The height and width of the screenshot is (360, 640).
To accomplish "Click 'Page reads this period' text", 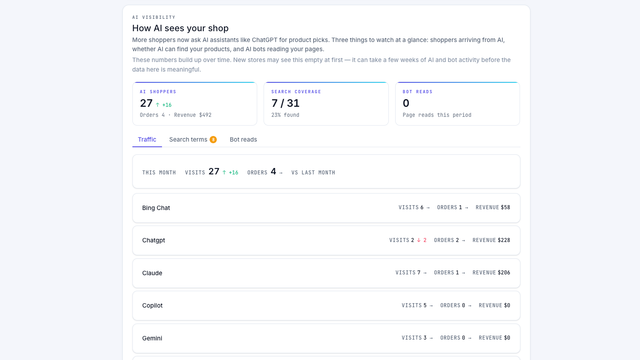I will (437, 115).
